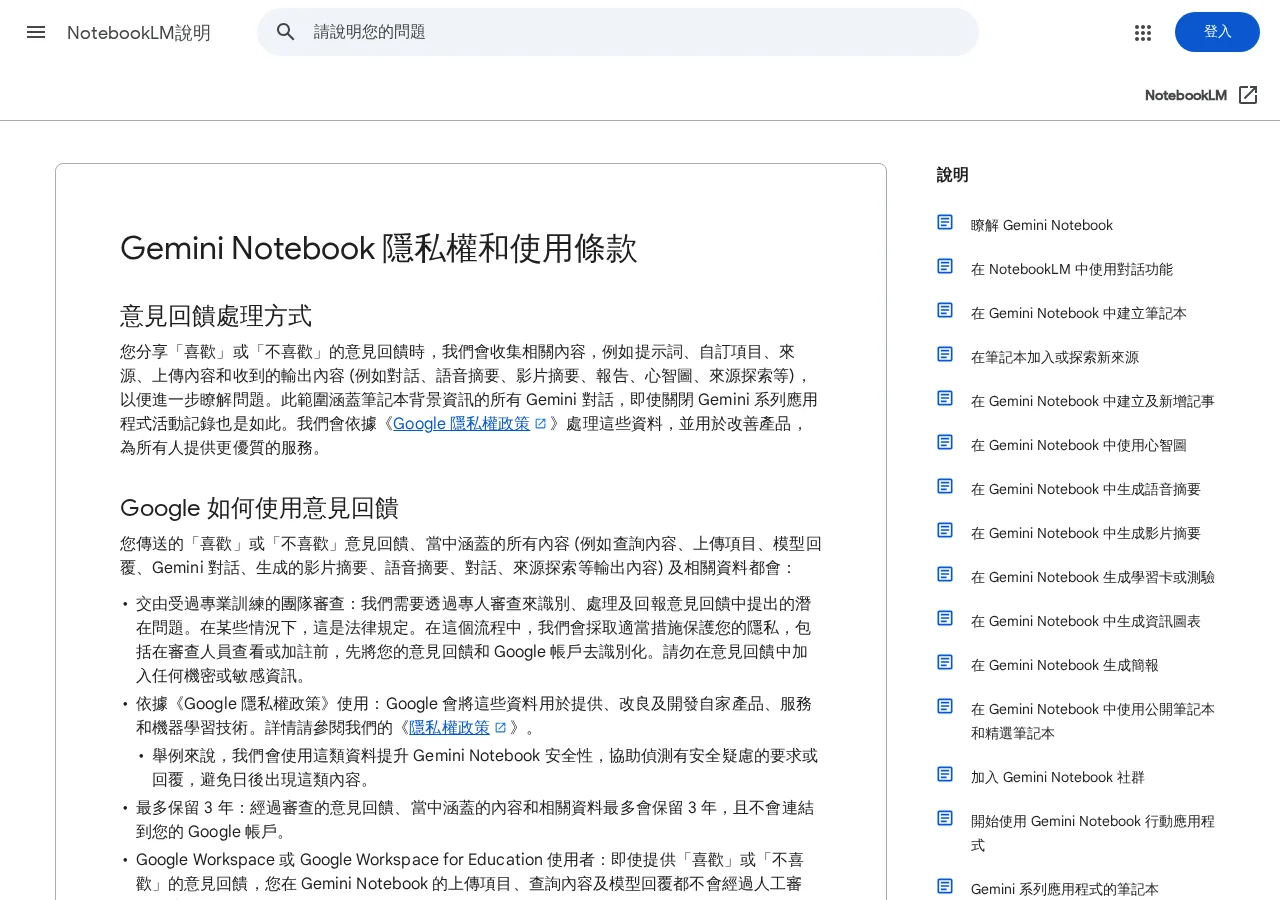The height and width of the screenshot is (900, 1280).
Task: Open 使用公開筆記本和精選筆記本 article
Action: tap(1093, 721)
